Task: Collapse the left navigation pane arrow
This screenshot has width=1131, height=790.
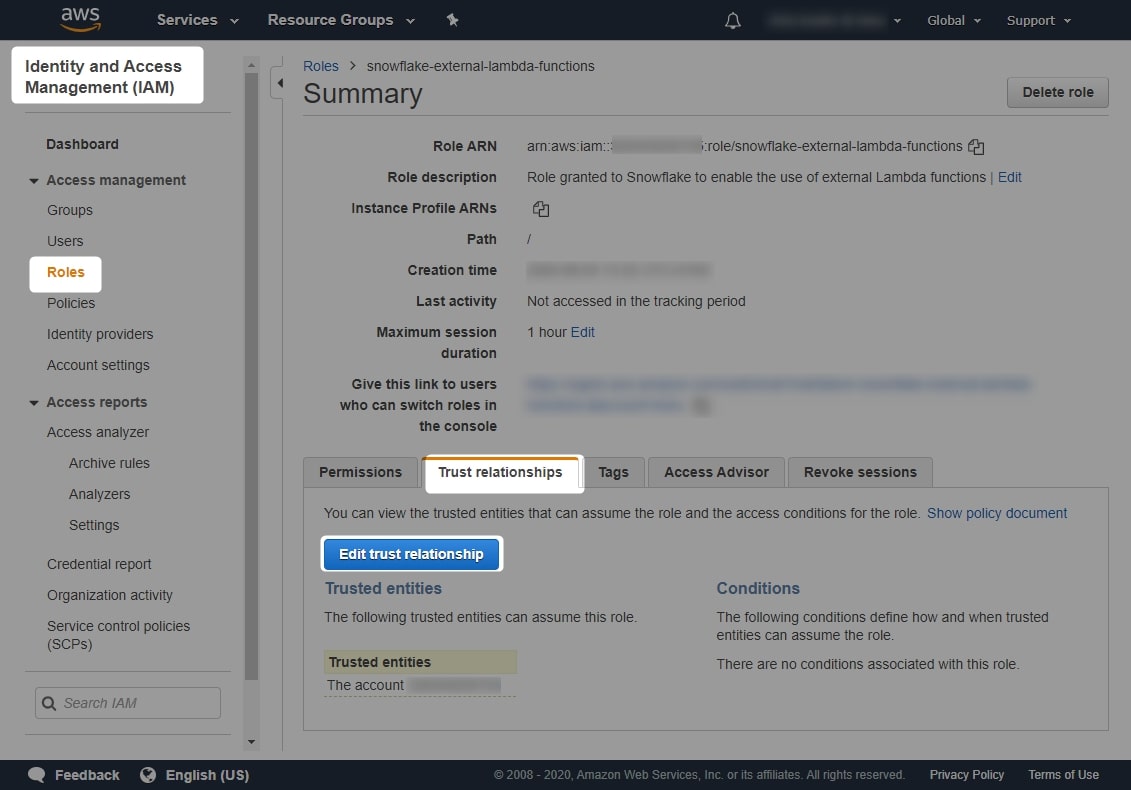Action: click(279, 83)
